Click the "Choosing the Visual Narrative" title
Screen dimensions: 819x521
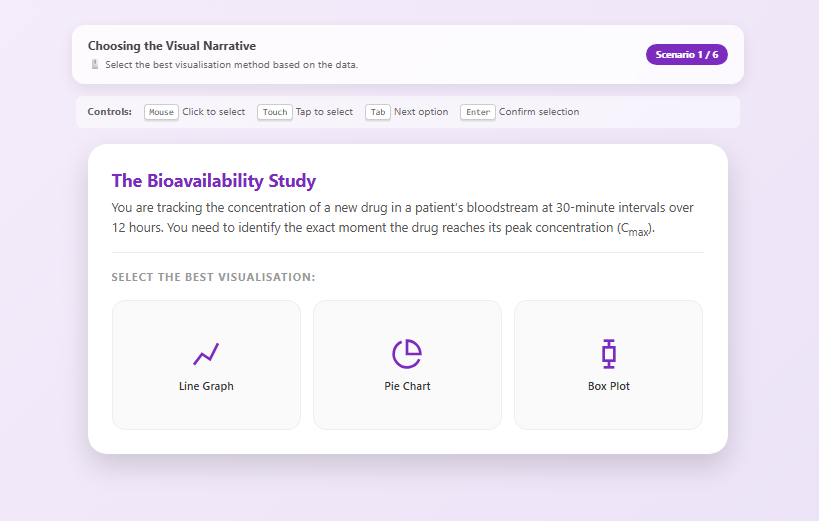pos(171,46)
